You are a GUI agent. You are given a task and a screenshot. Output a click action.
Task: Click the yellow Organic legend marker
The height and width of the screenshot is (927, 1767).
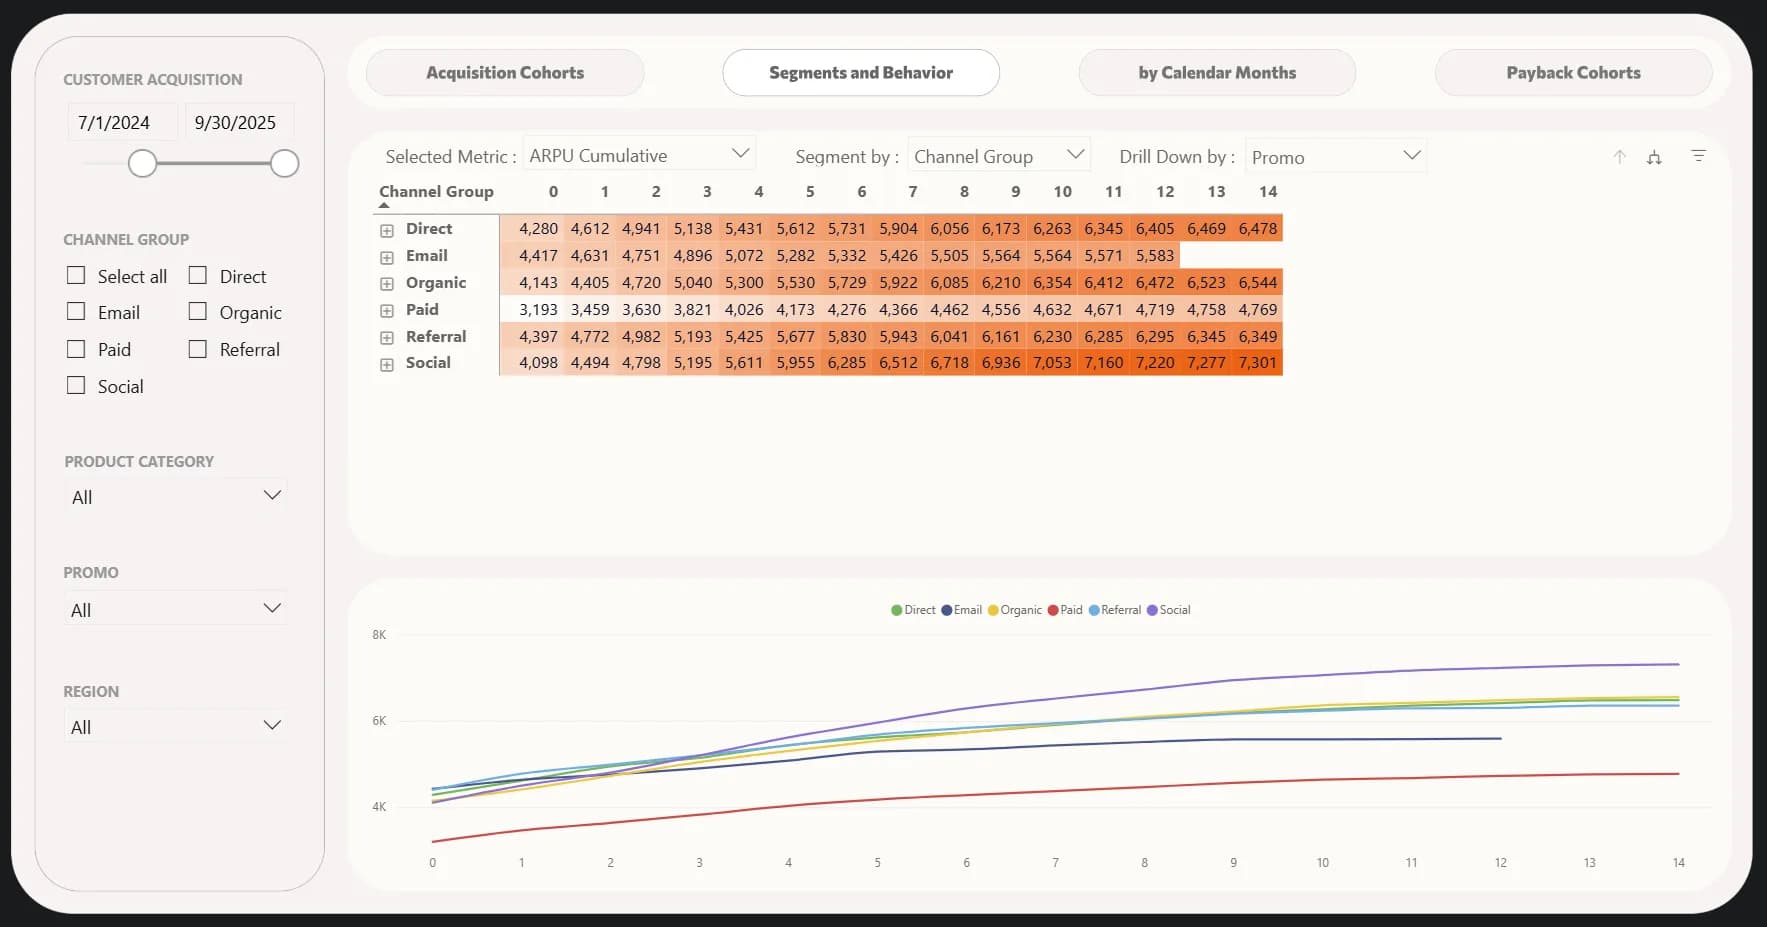point(993,610)
